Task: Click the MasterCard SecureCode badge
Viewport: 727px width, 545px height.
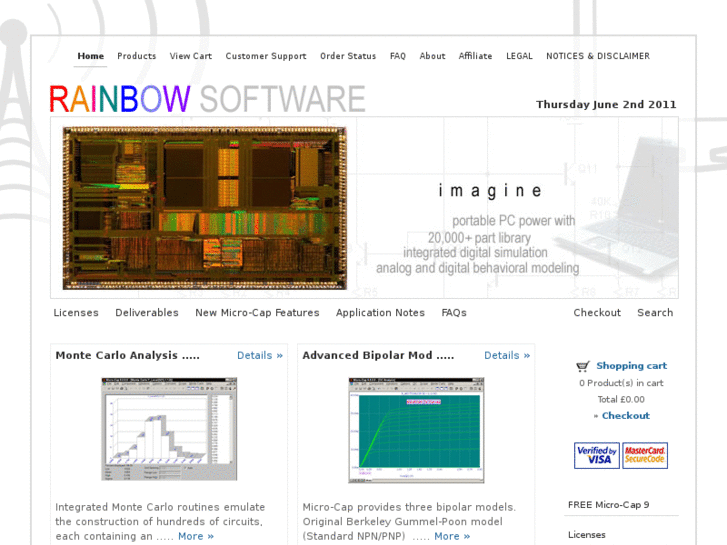Action: tap(645, 455)
